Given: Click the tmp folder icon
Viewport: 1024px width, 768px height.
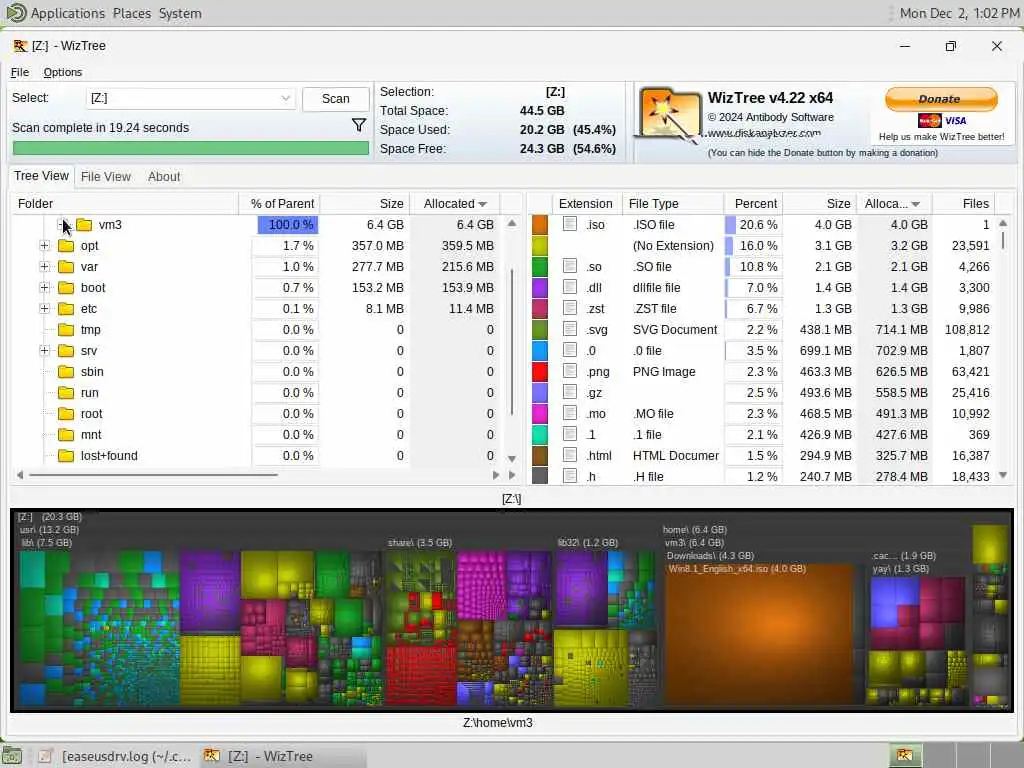Looking at the screenshot, I should click(65, 330).
